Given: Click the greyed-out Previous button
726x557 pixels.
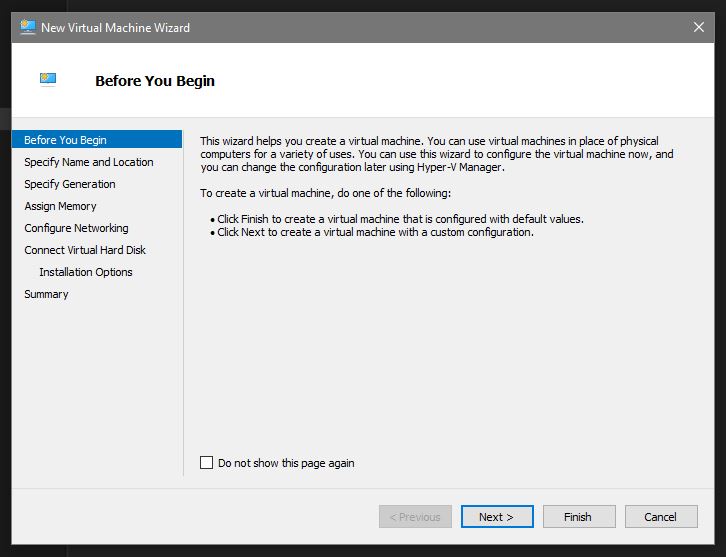Looking at the screenshot, I should click(x=415, y=517).
